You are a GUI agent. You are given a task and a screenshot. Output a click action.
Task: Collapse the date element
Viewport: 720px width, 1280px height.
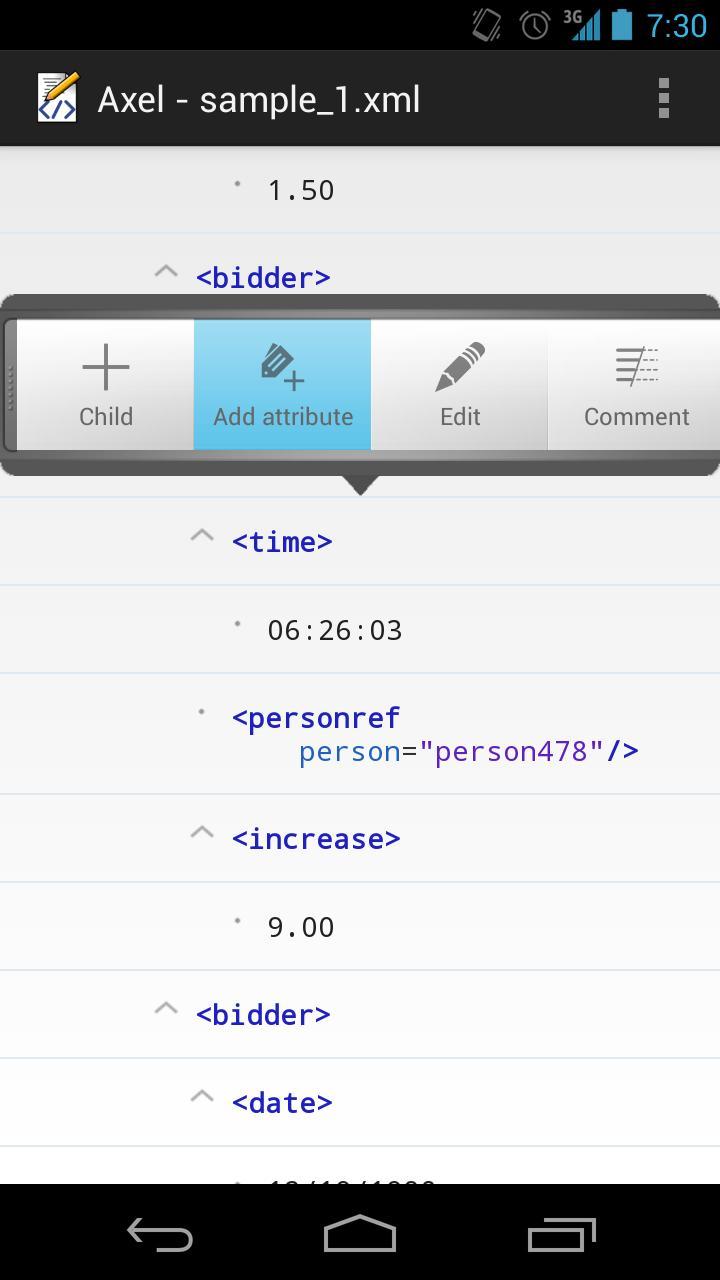pyautogui.click(x=202, y=1095)
